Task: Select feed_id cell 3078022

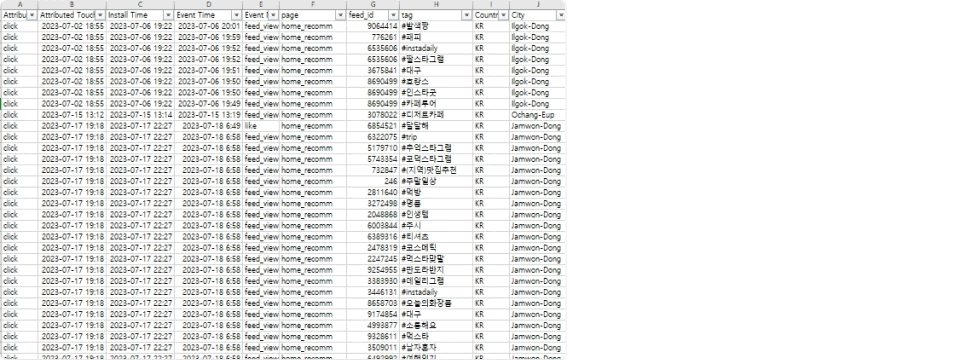Action: 373,114
